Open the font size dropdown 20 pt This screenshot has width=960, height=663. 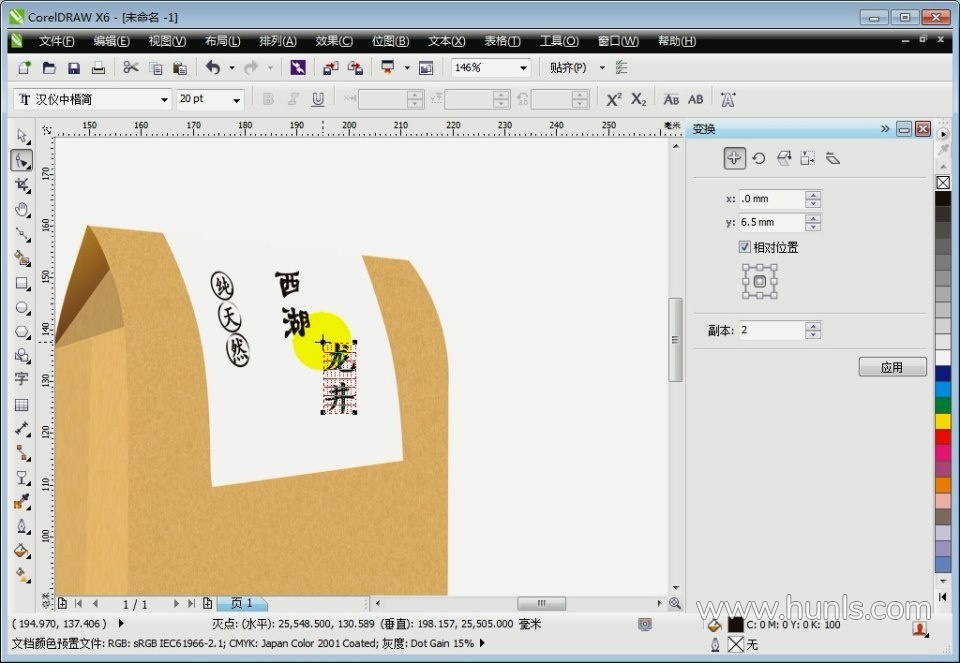[x=237, y=100]
